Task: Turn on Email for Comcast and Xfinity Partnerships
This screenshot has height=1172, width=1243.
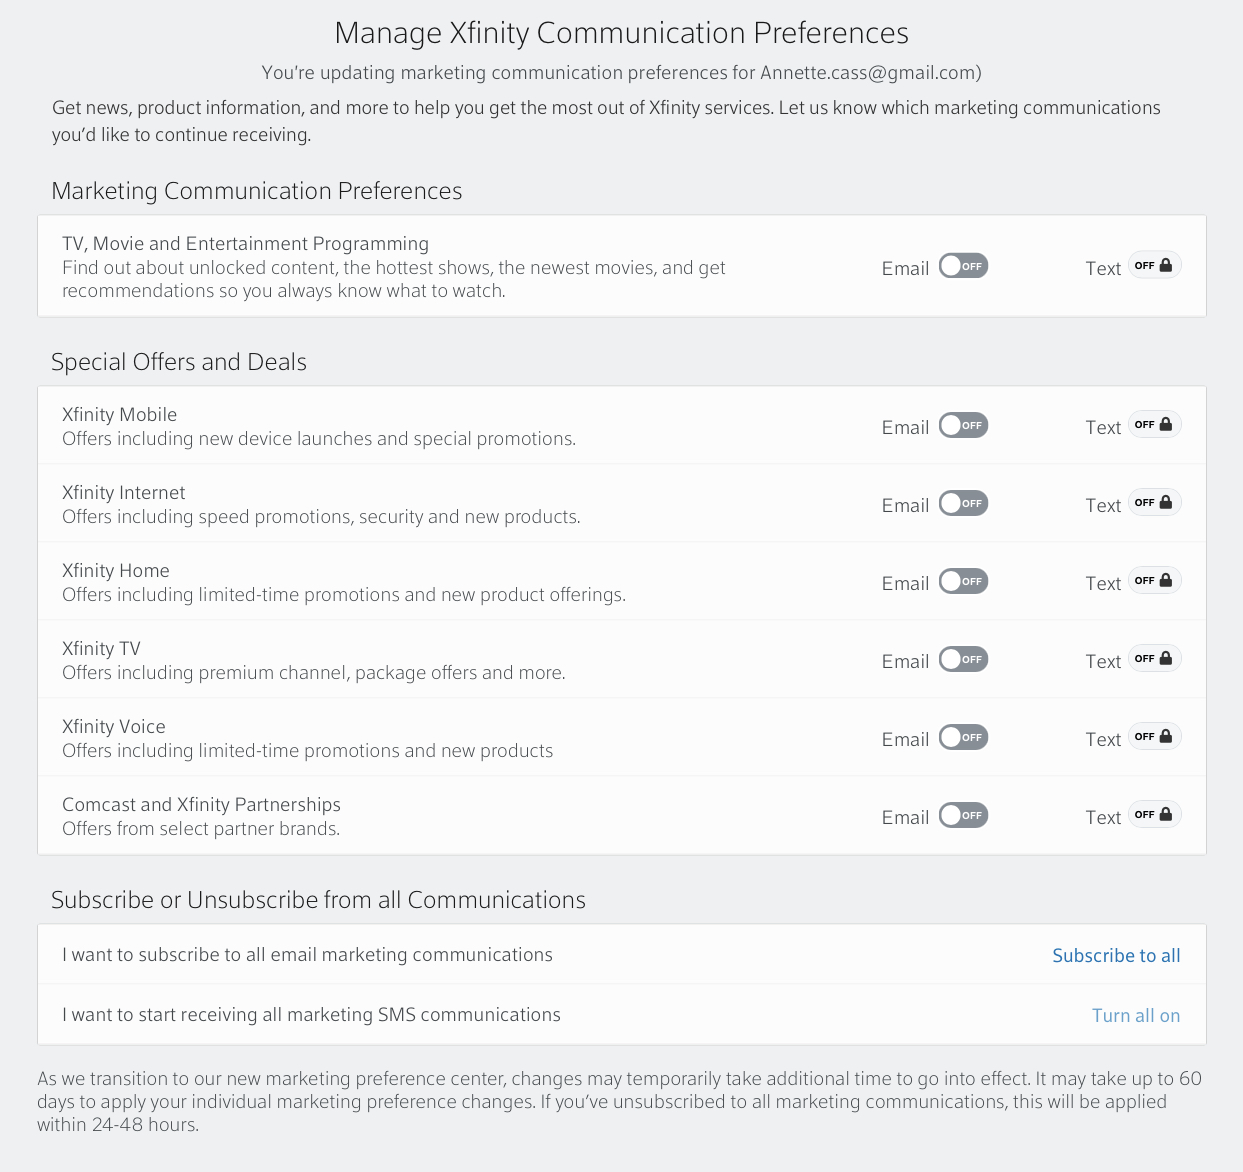Action: (x=963, y=814)
